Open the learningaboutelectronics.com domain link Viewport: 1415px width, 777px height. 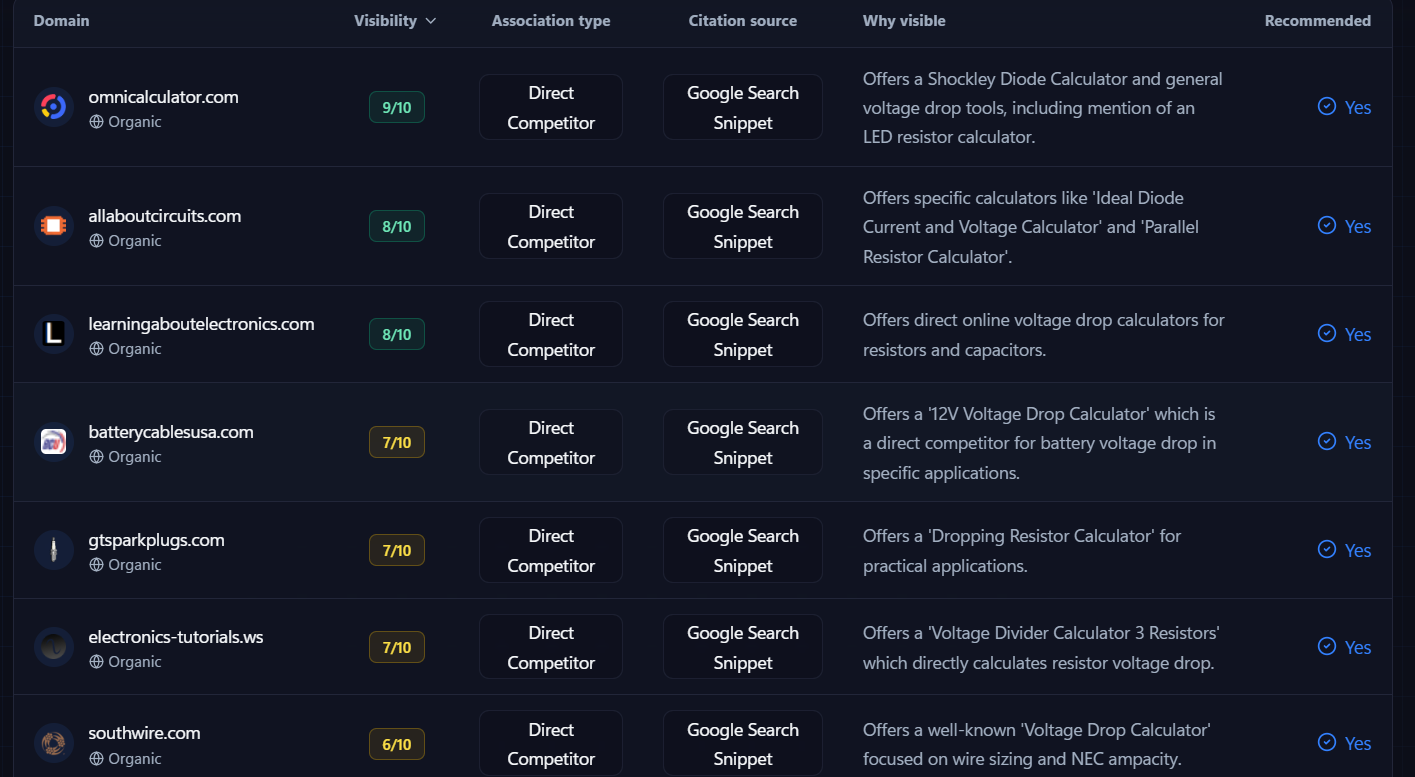pos(201,324)
